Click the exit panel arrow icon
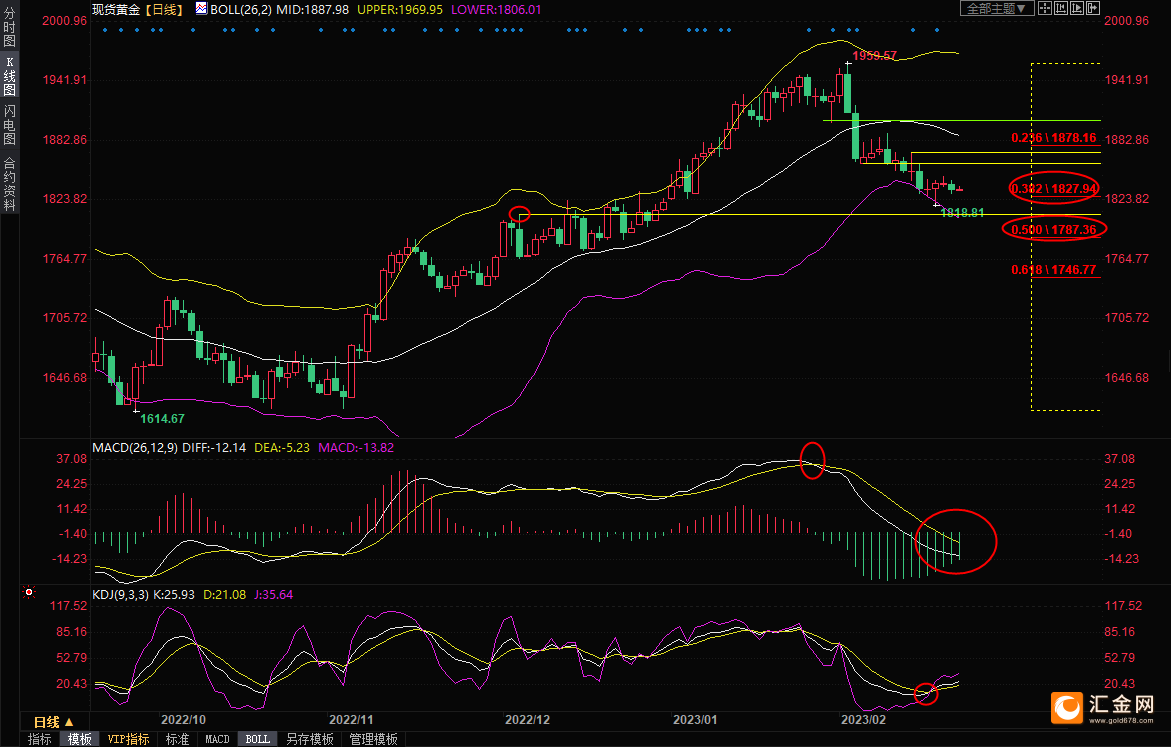The height and width of the screenshot is (747, 1171). [x=1093, y=8]
